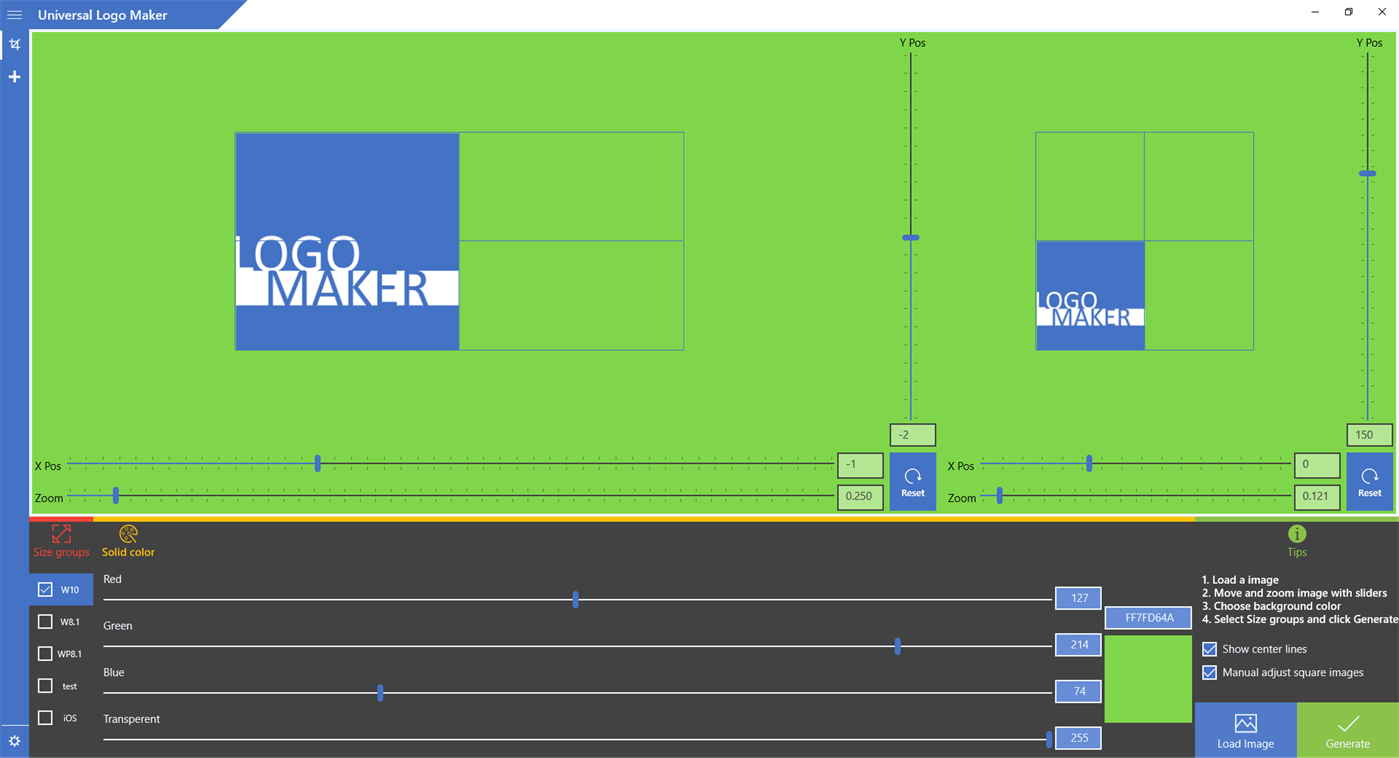
Task: Click left panel Y Pos slider handle
Action: [910, 238]
